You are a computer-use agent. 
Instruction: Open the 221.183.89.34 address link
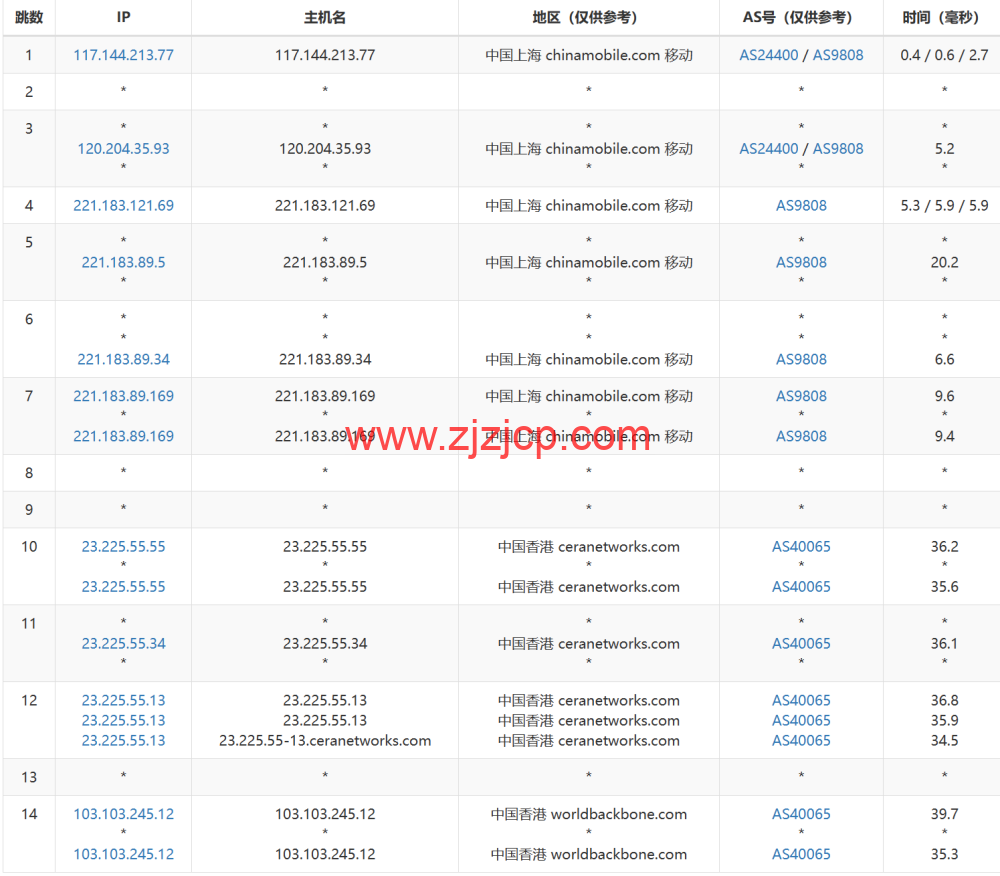[123, 359]
